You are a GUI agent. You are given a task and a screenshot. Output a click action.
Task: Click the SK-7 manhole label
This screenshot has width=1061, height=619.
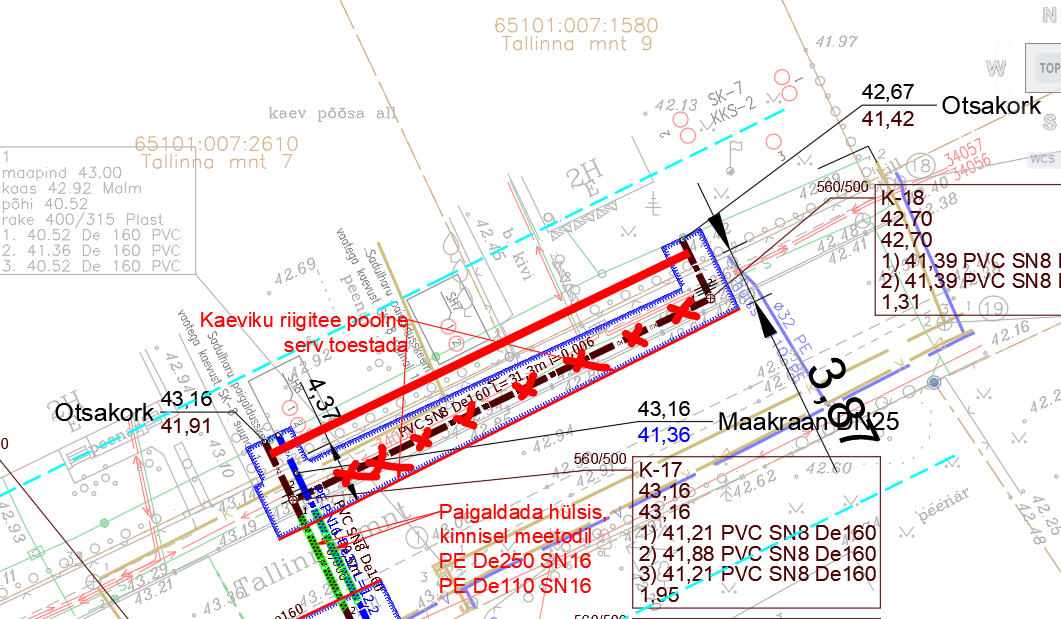pos(725,95)
